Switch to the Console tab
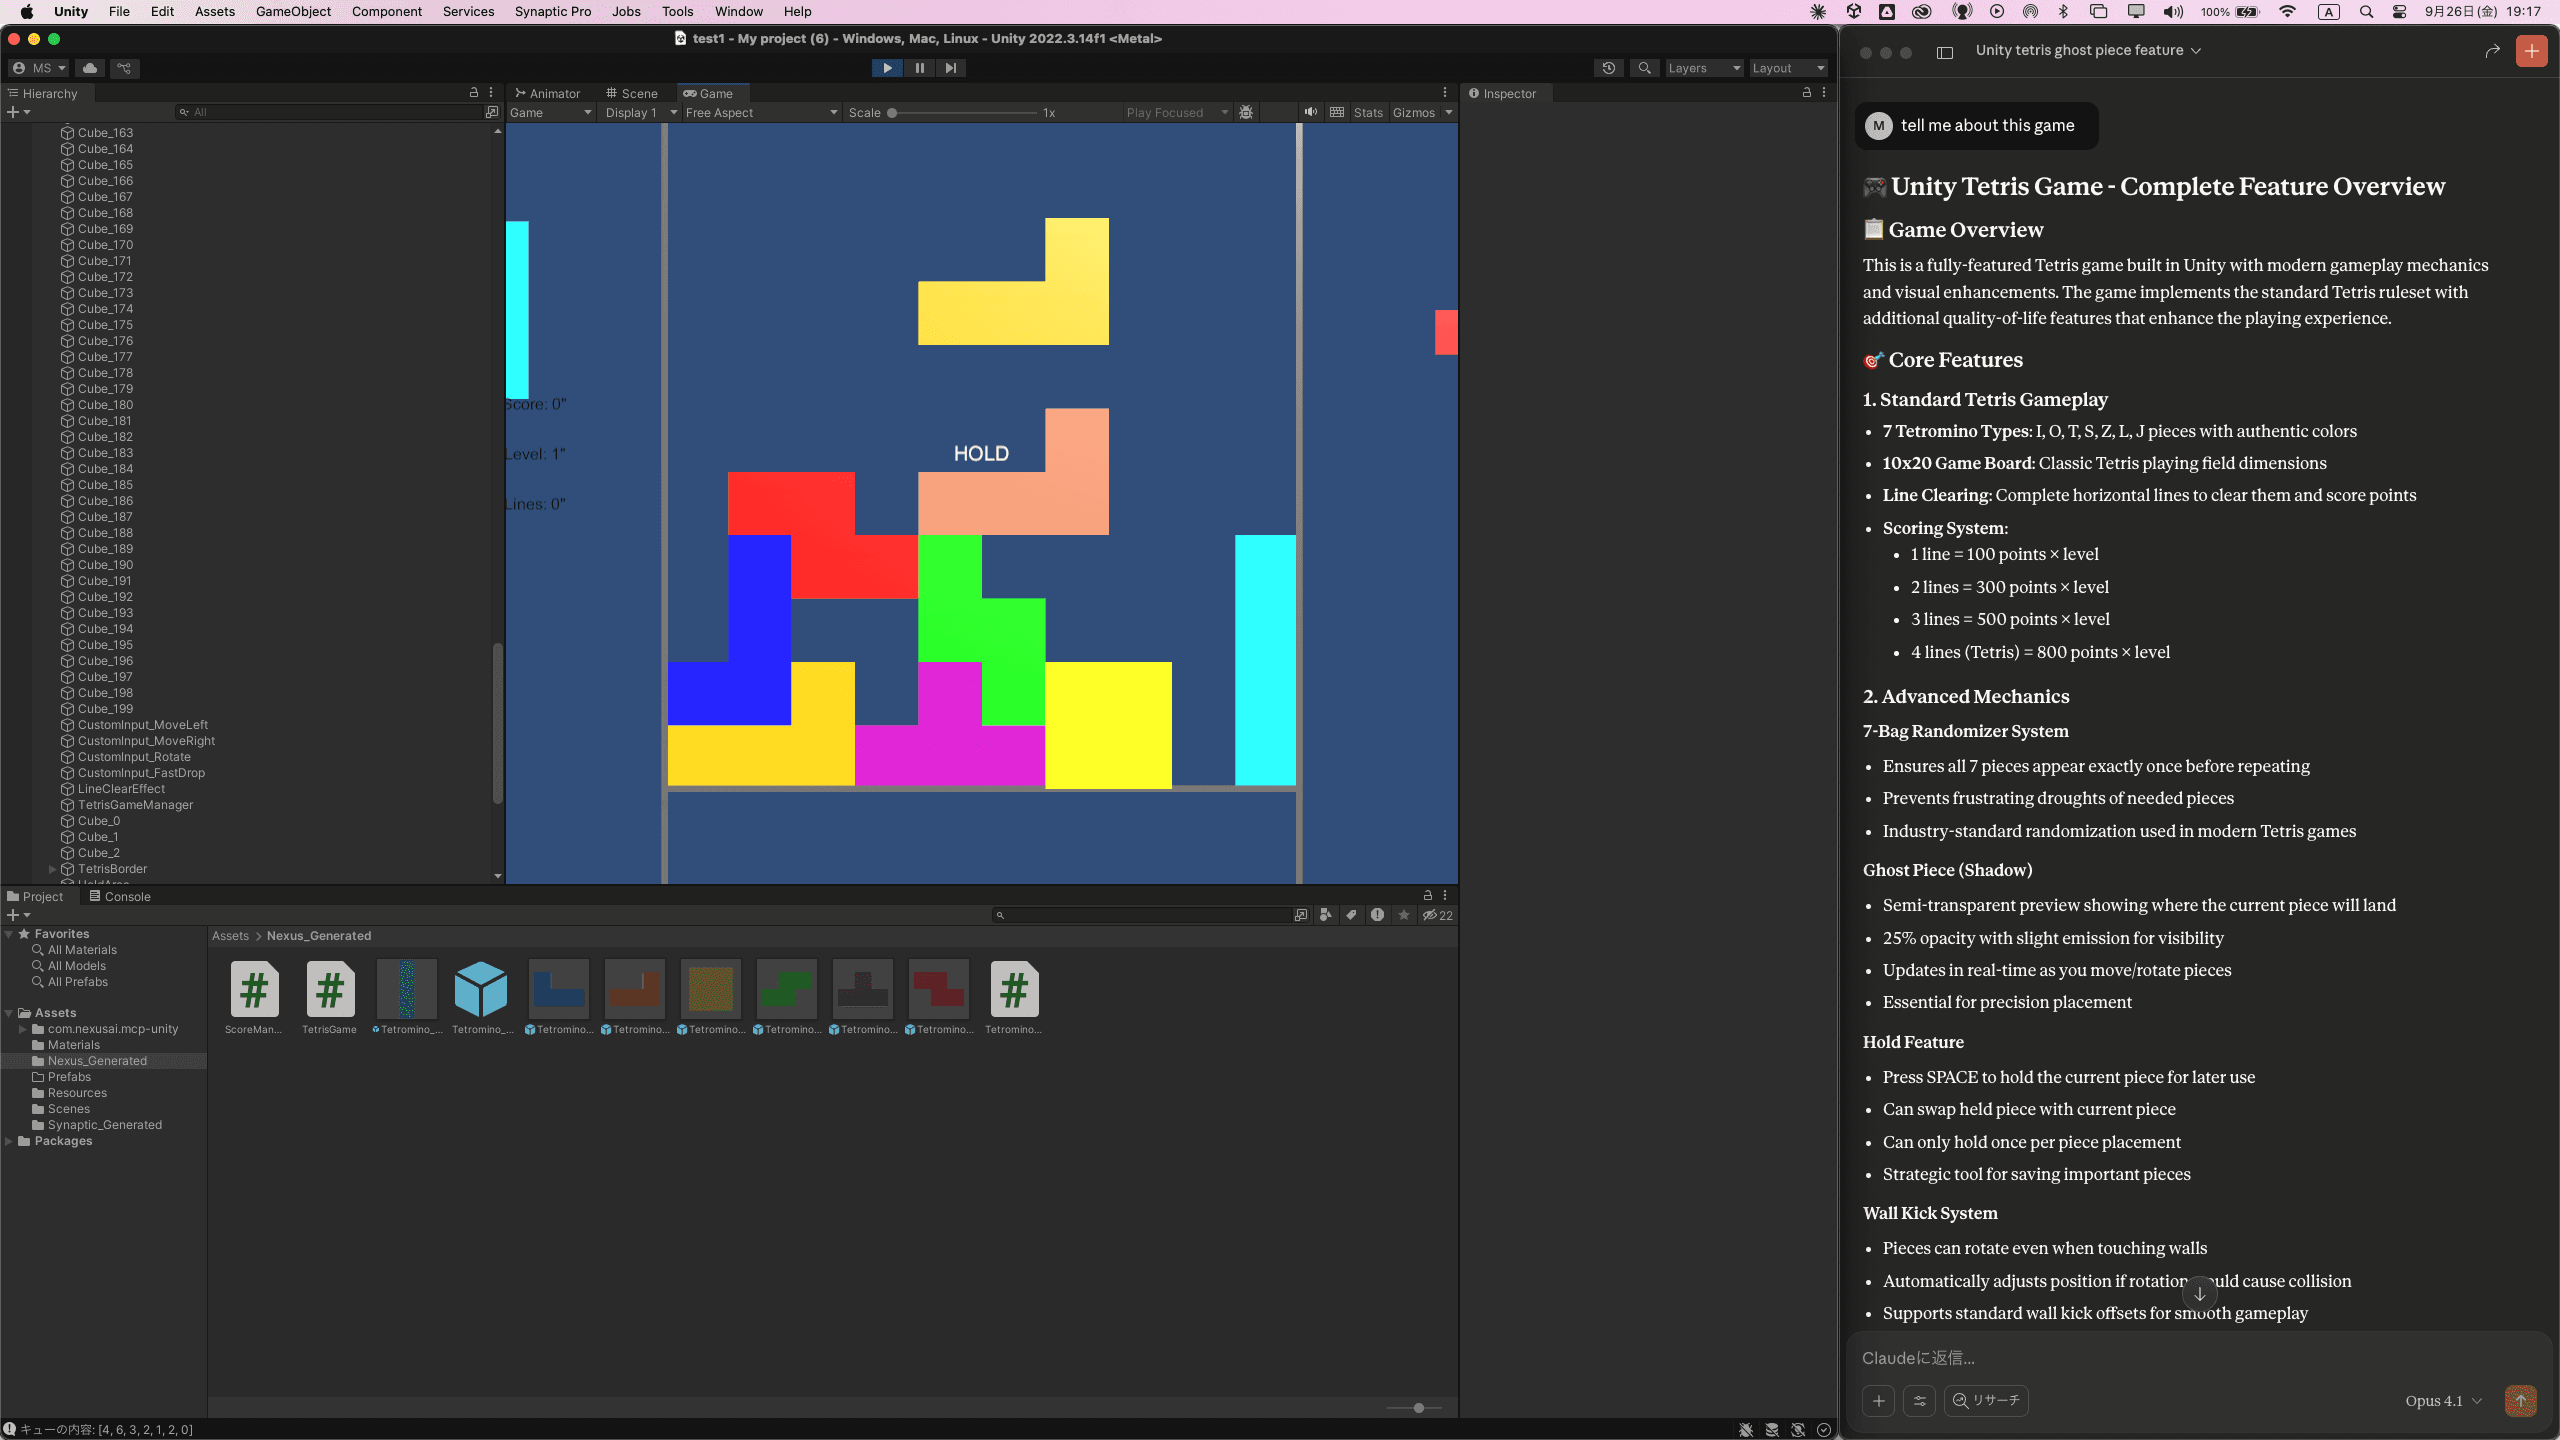This screenshot has height=1440, width=2560. click(120, 896)
